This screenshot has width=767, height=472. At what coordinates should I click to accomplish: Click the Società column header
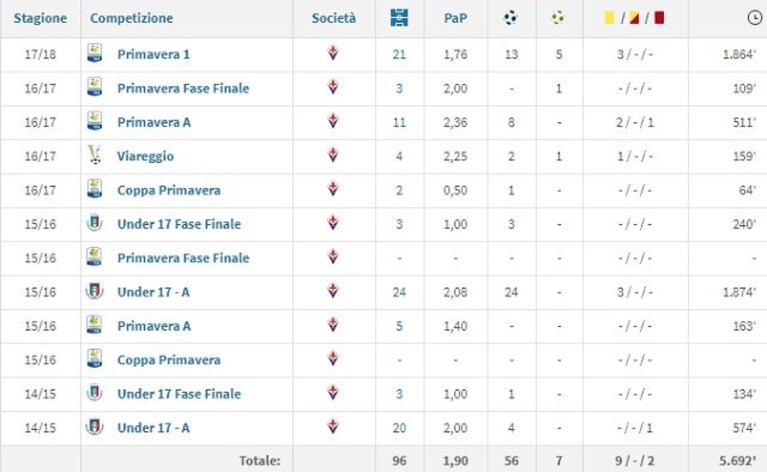(x=334, y=18)
